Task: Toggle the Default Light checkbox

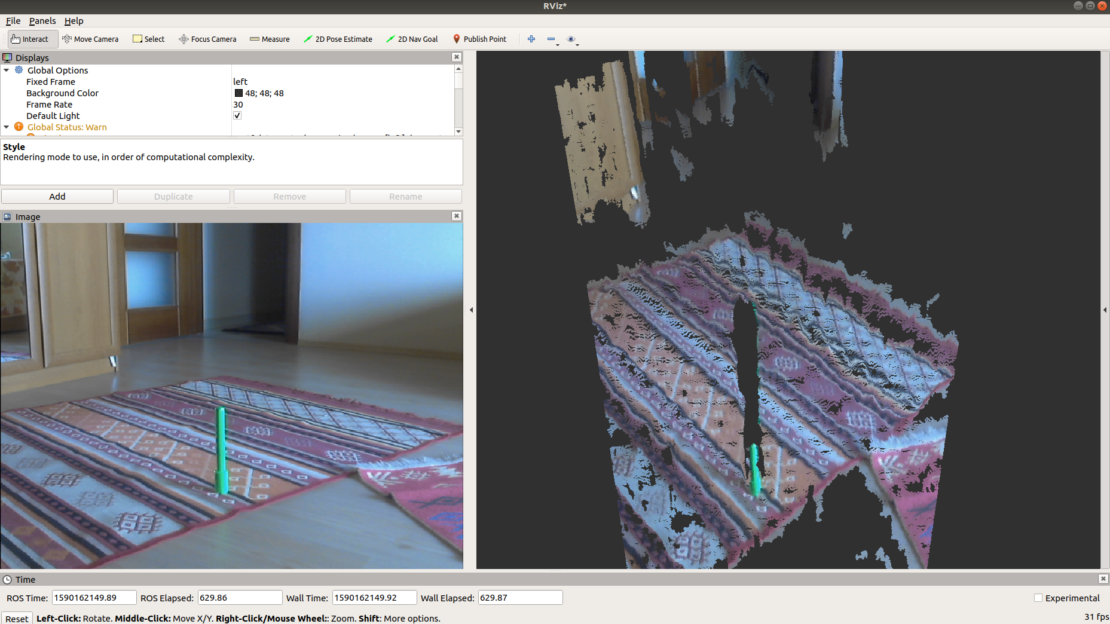Action: click(238, 116)
